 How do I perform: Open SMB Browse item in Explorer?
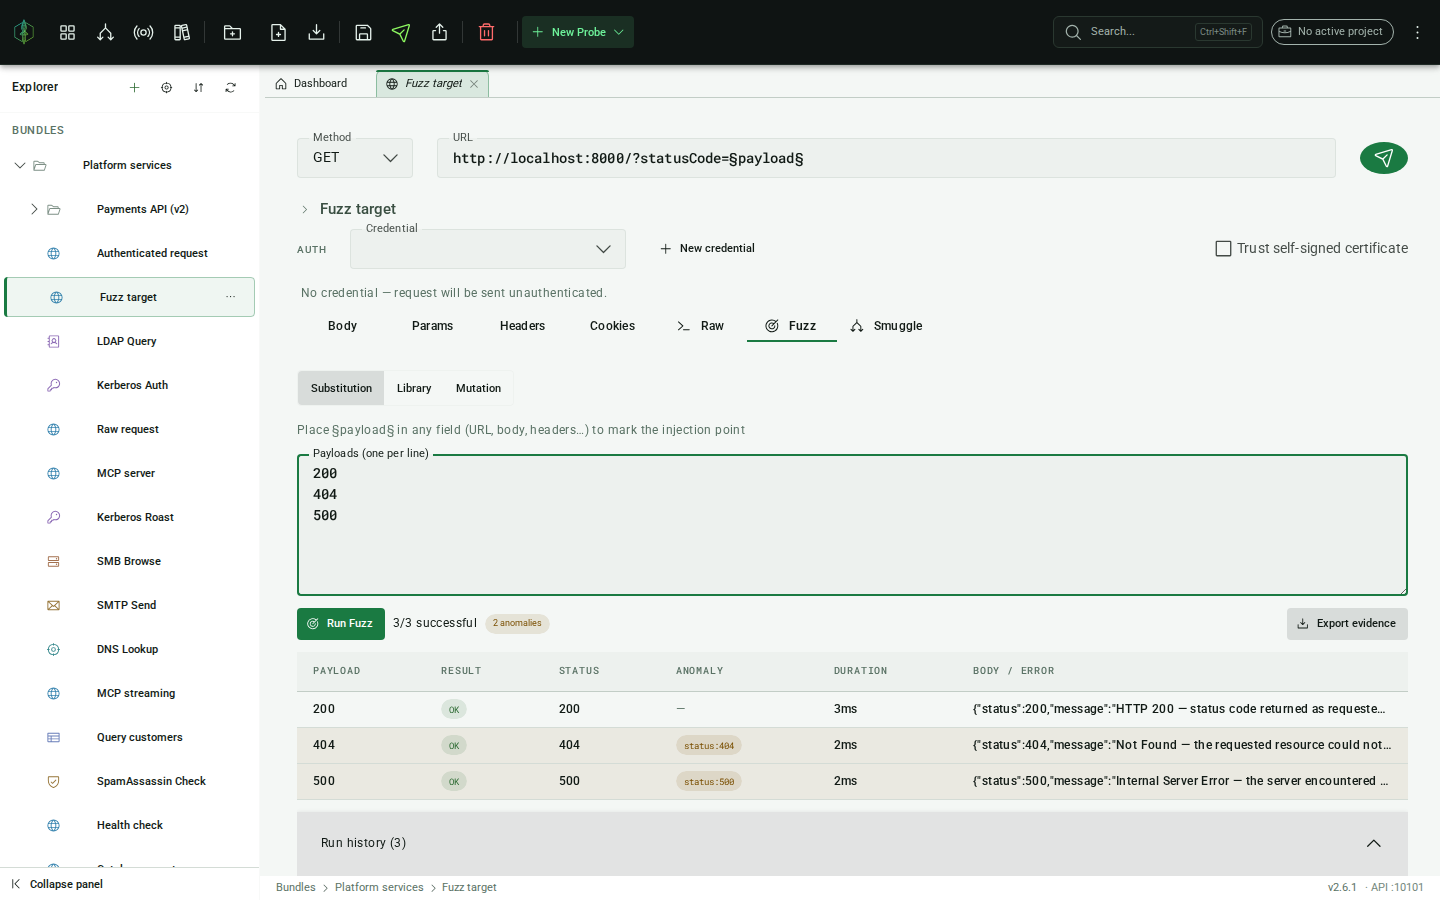click(130, 561)
